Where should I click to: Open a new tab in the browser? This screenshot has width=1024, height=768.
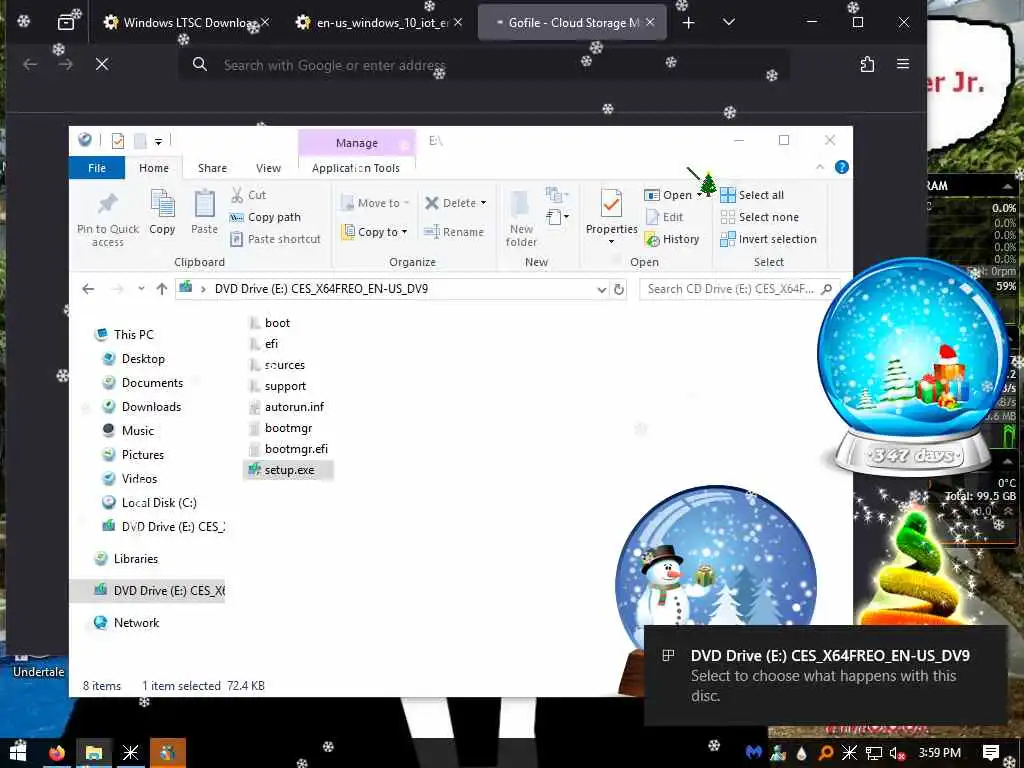(x=688, y=22)
